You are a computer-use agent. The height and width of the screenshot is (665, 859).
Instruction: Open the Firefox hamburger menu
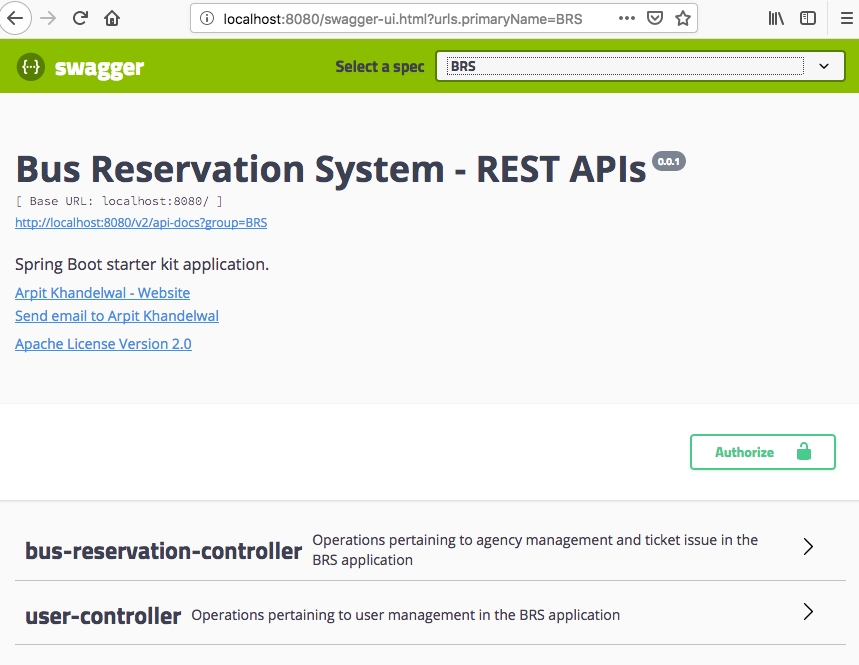(844, 19)
